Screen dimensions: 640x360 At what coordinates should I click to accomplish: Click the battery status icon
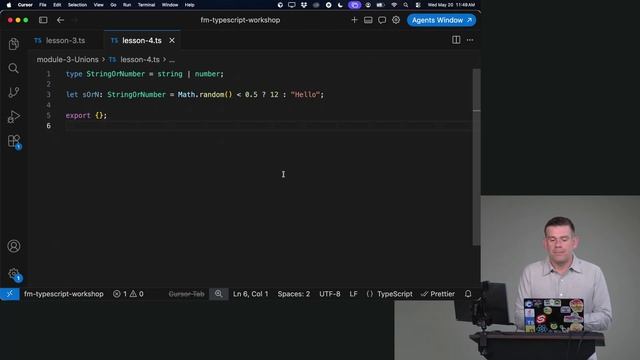point(380,5)
